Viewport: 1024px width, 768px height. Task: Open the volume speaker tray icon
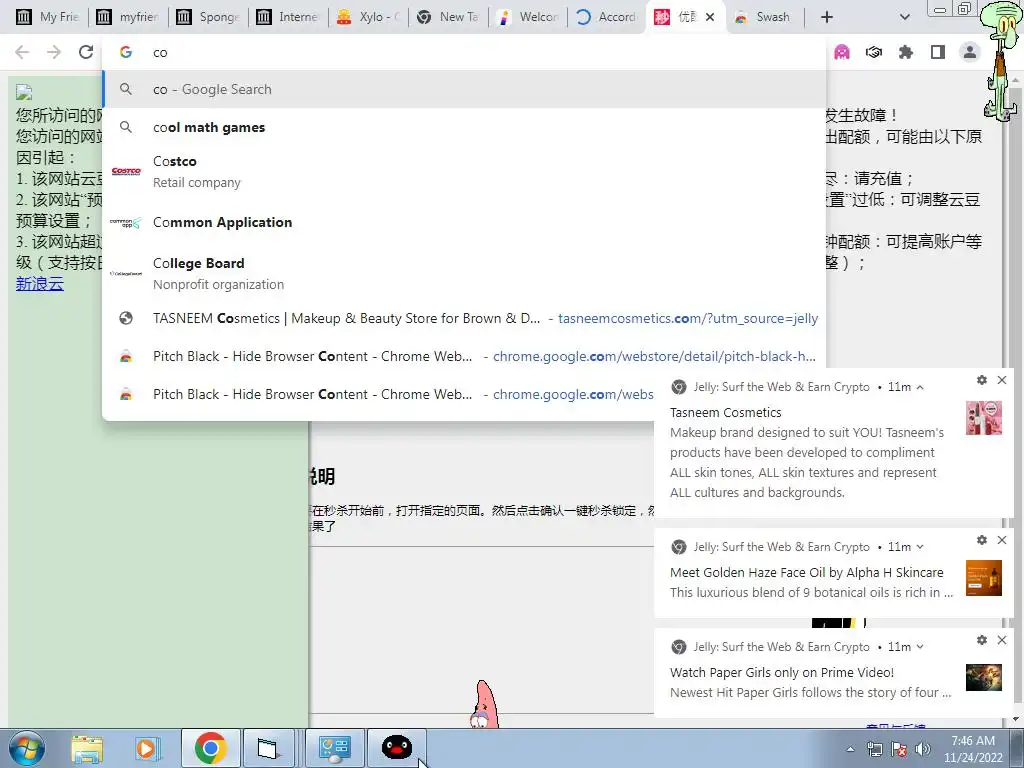(923, 749)
